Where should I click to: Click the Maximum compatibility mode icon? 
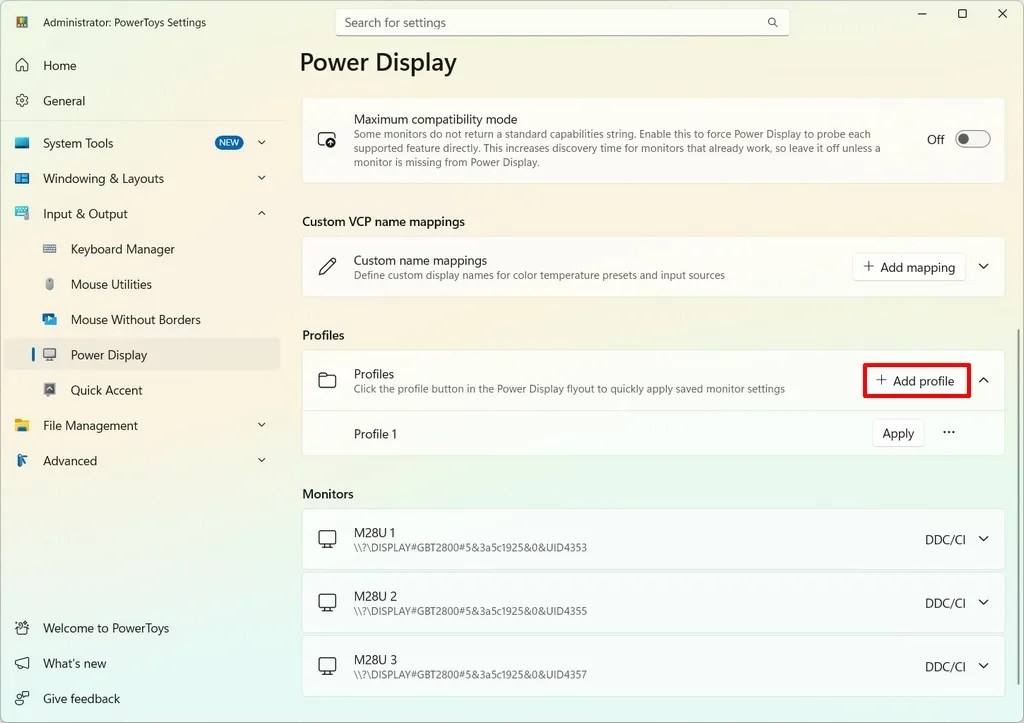(x=327, y=140)
